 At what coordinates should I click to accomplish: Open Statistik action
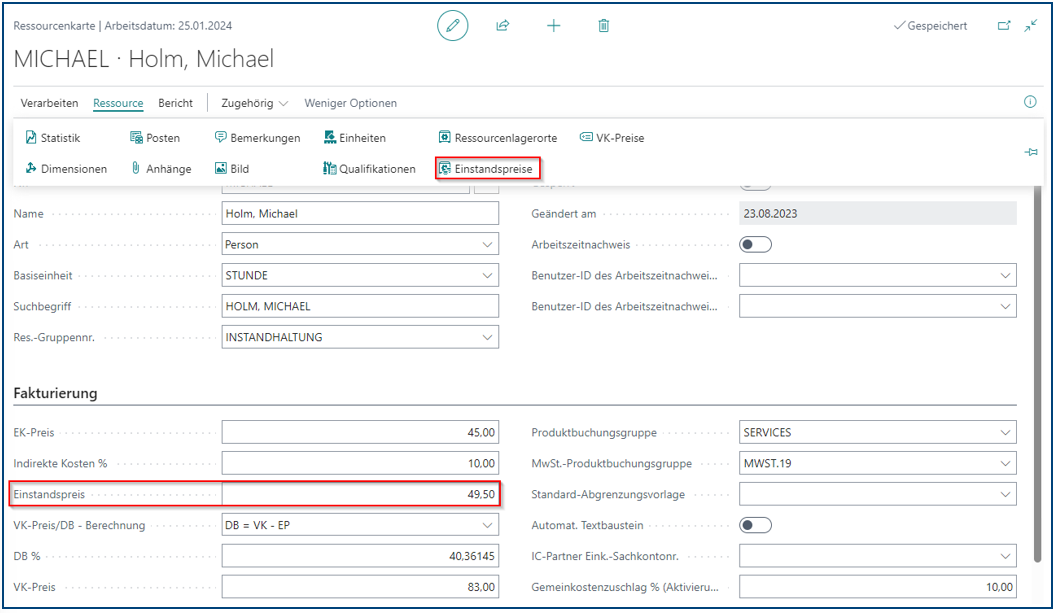(x=53, y=137)
